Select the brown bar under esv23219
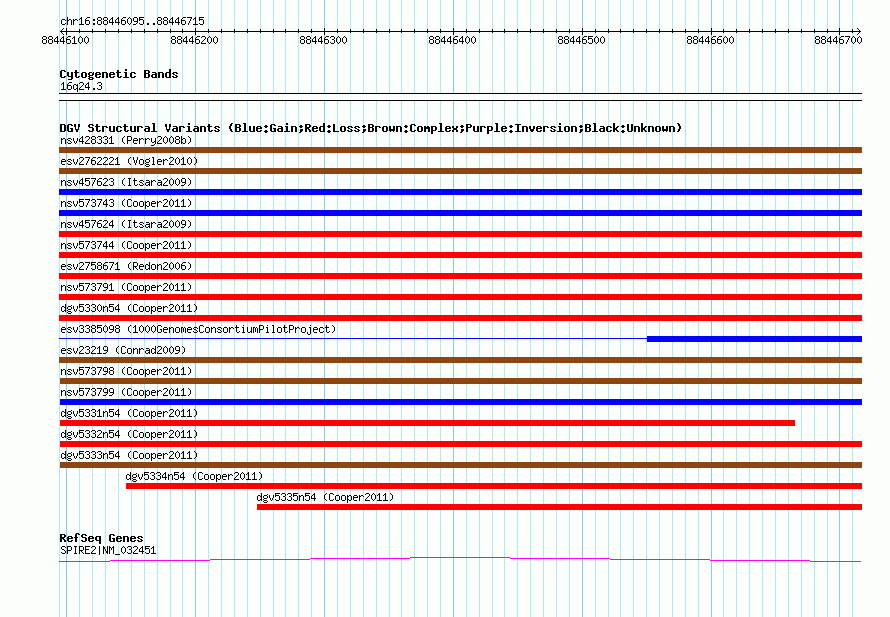 (460, 360)
